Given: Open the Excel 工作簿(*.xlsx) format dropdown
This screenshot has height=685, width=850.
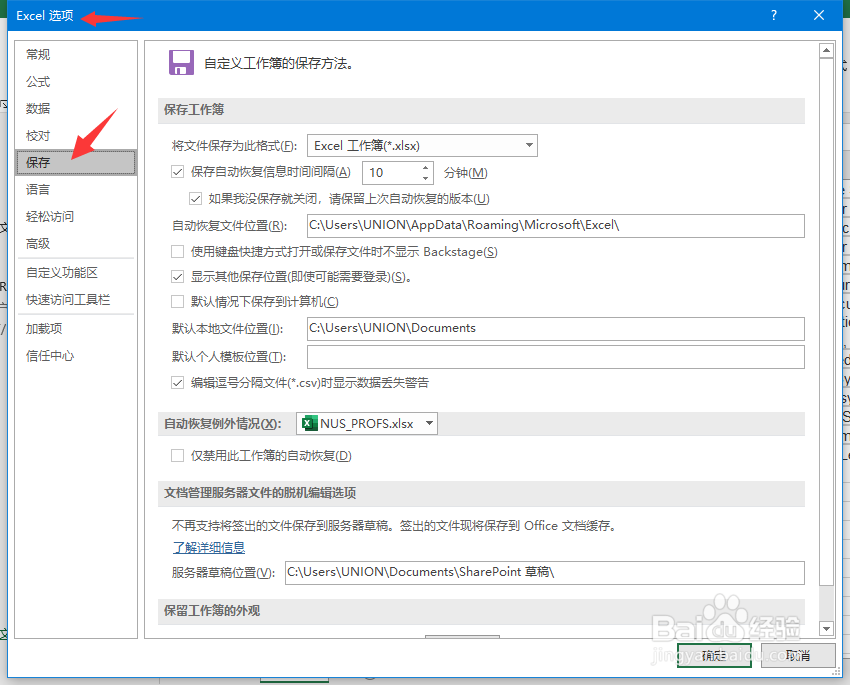Looking at the screenshot, I should click(529, 145).
